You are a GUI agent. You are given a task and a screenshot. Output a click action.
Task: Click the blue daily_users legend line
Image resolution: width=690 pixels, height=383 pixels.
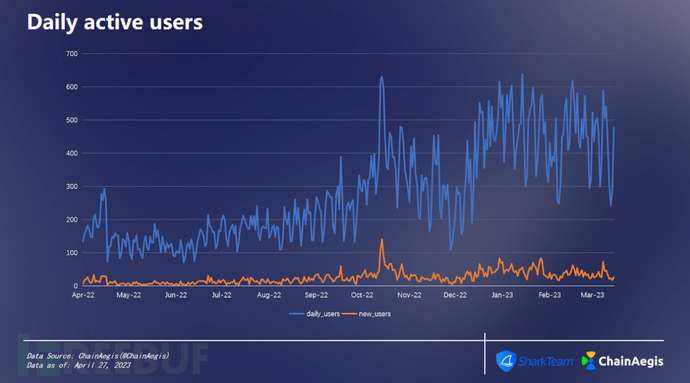297,314
